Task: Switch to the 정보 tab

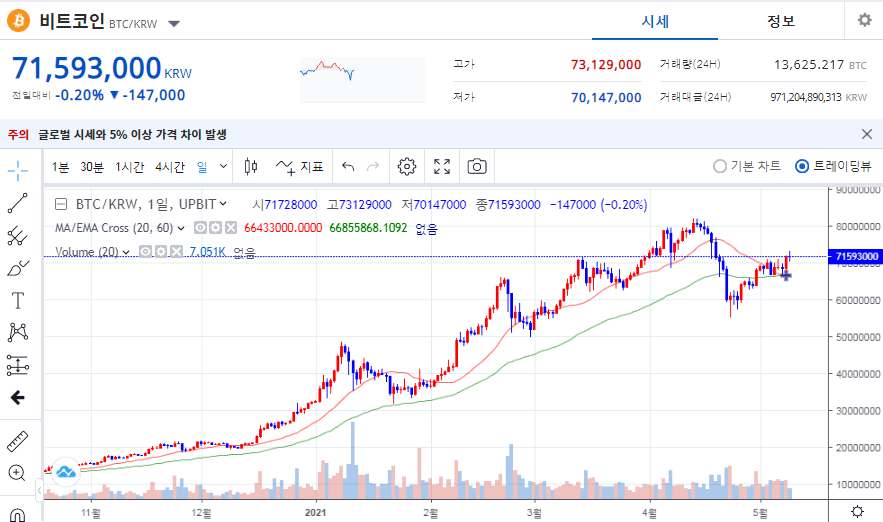Action: pos(781,21)
